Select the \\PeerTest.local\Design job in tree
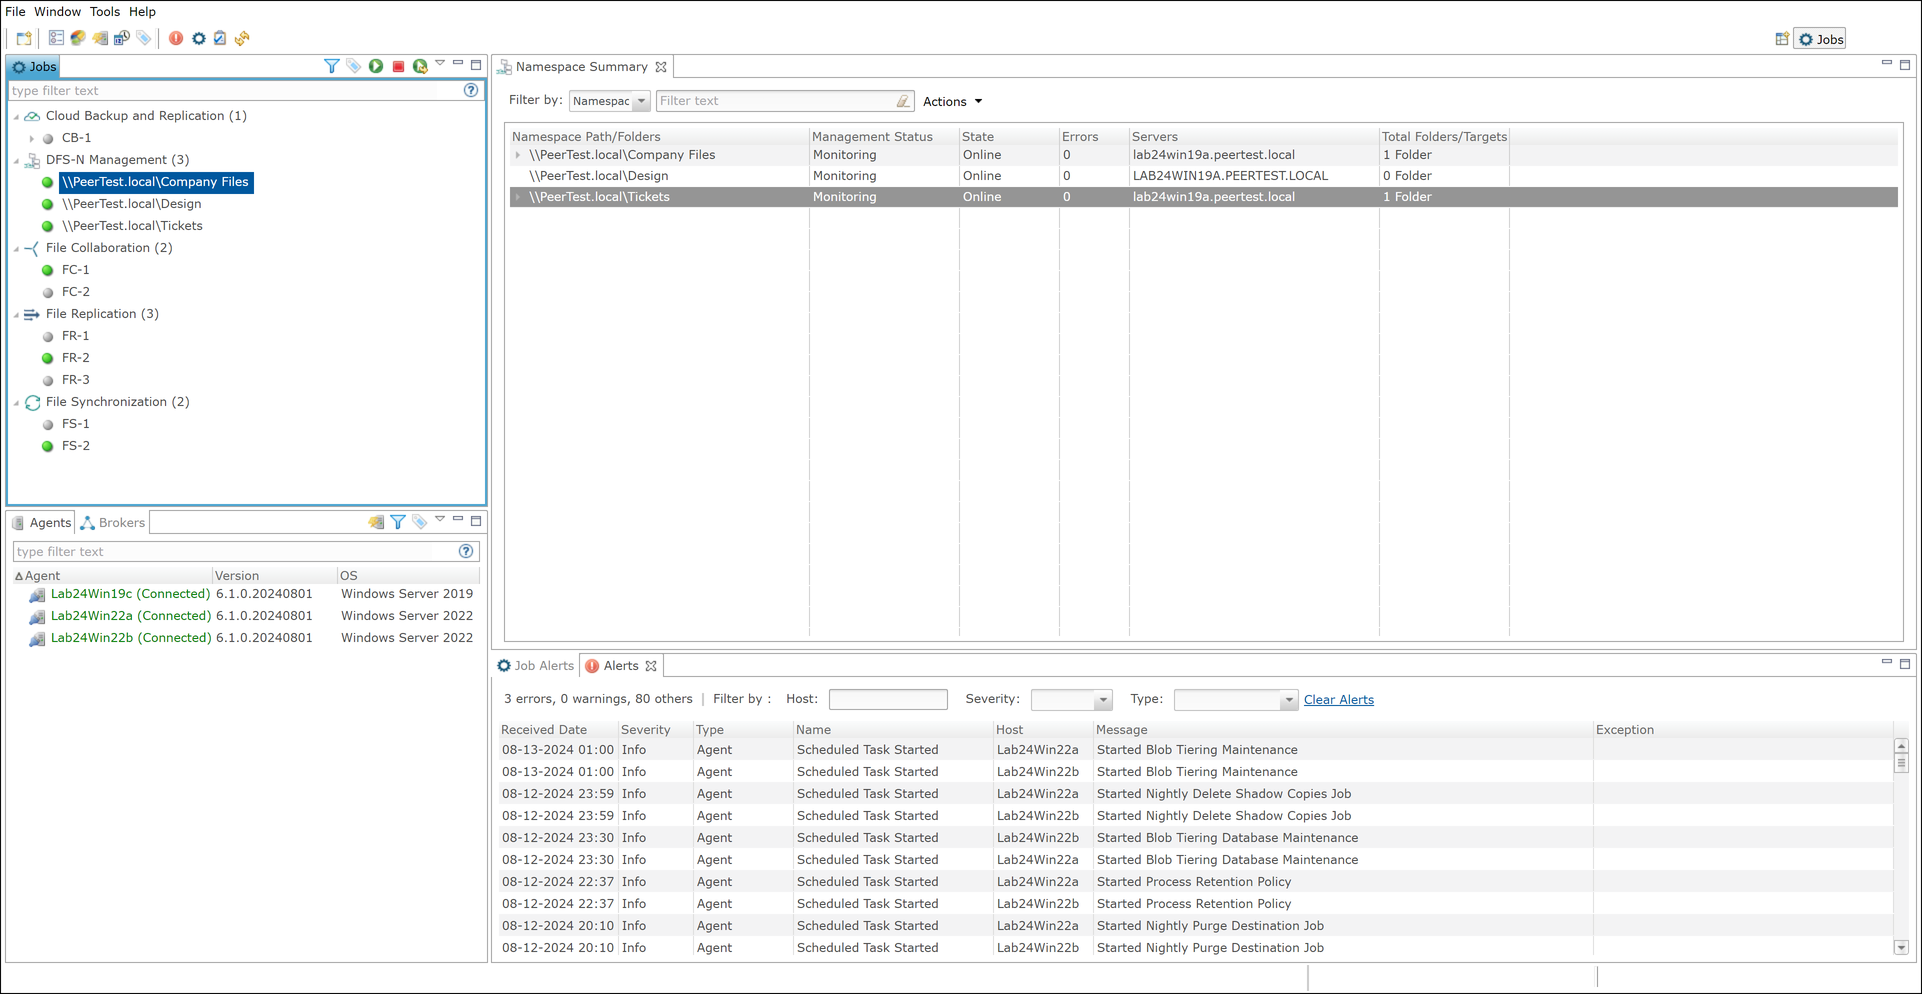 tap(132, 204)
